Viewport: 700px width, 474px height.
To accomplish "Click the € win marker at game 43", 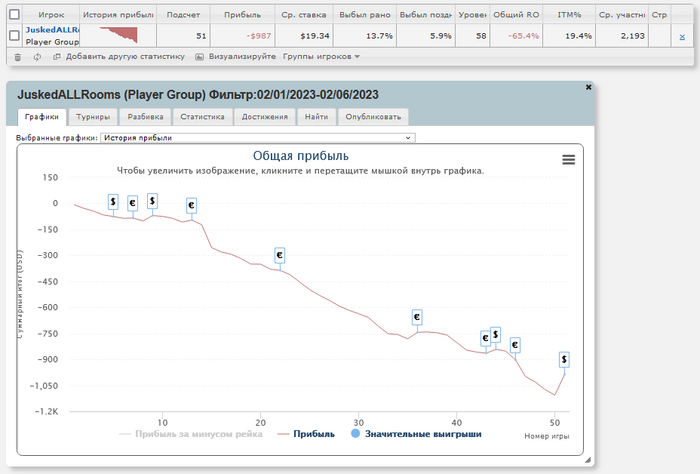I will (x=485, y=338).
